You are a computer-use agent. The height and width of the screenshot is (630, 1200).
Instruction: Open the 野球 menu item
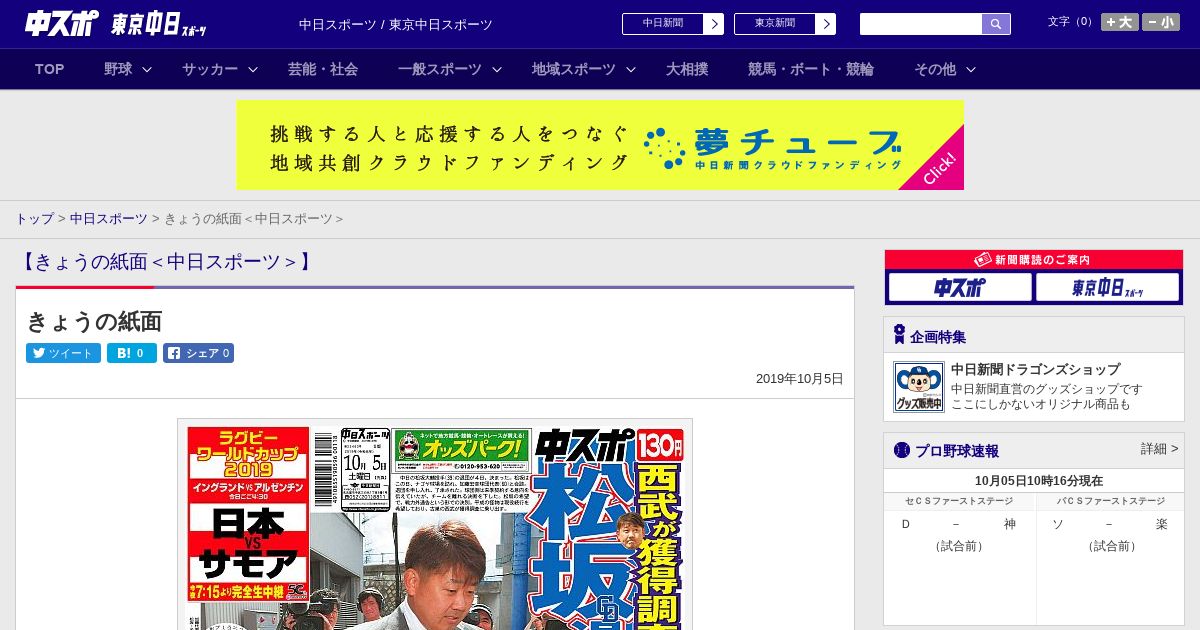click(x=118, y=69)
